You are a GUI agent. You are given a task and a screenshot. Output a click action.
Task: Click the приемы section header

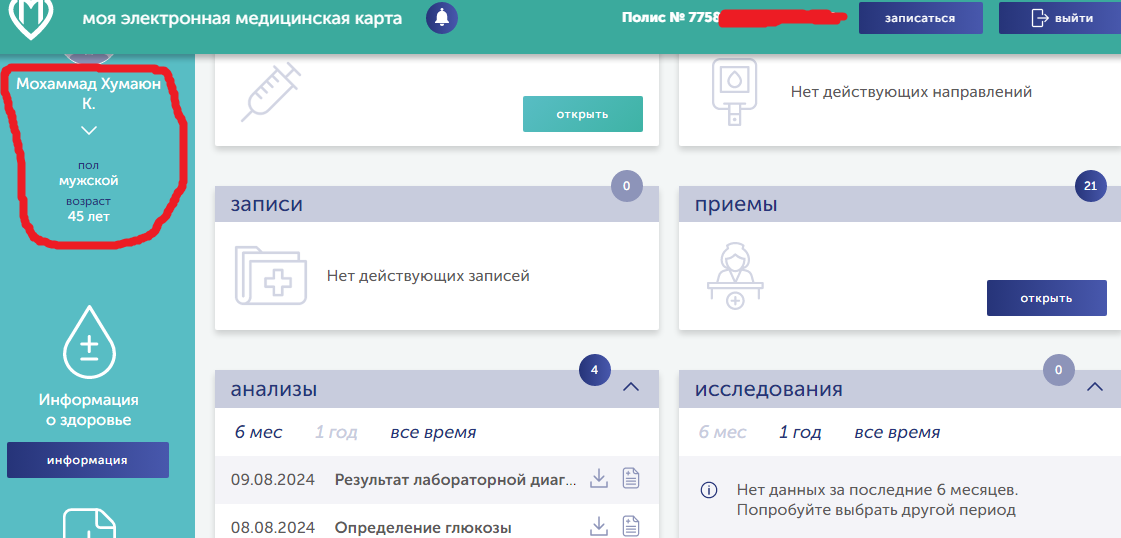click(900, 204)
